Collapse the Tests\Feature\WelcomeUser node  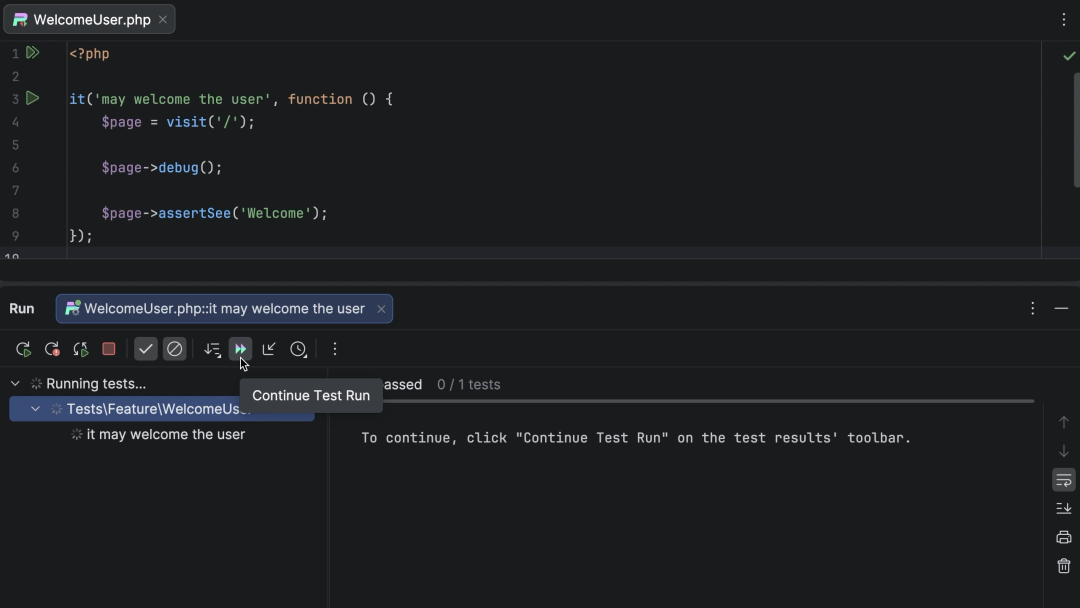pos(35,409)
